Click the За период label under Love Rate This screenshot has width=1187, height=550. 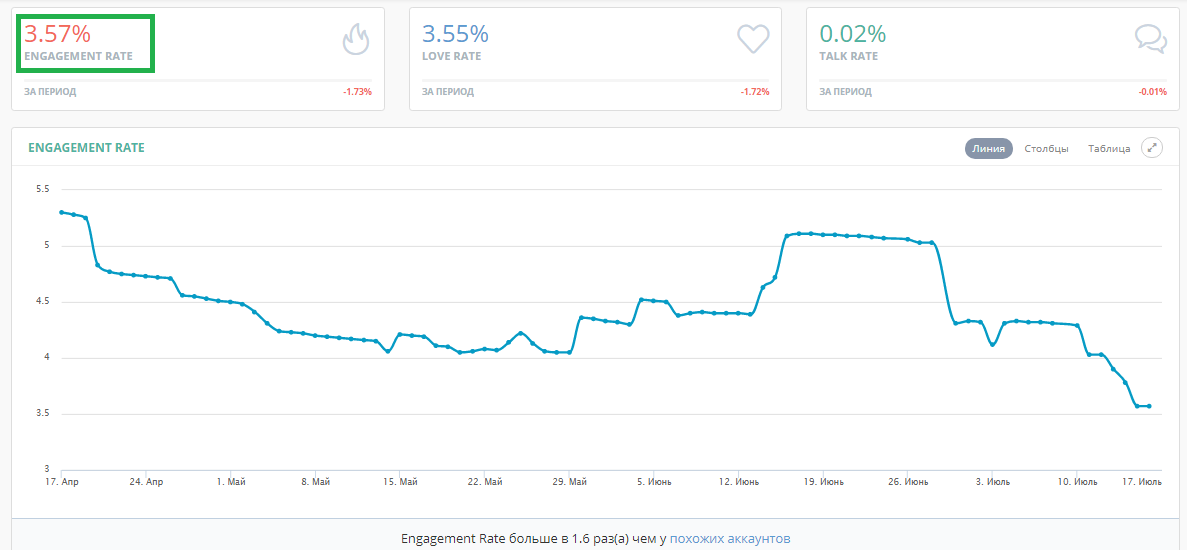click(448, 92)
